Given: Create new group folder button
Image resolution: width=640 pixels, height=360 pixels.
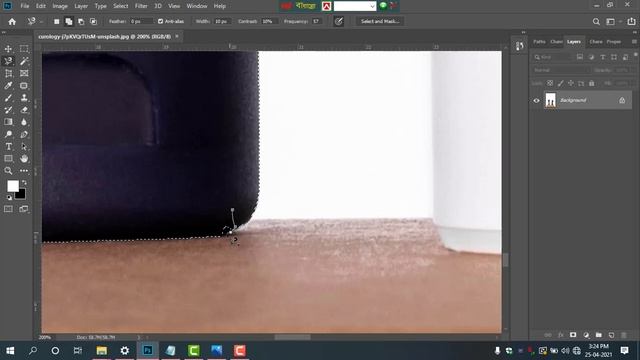Looking at the screenshot, I should coord(598,335).
